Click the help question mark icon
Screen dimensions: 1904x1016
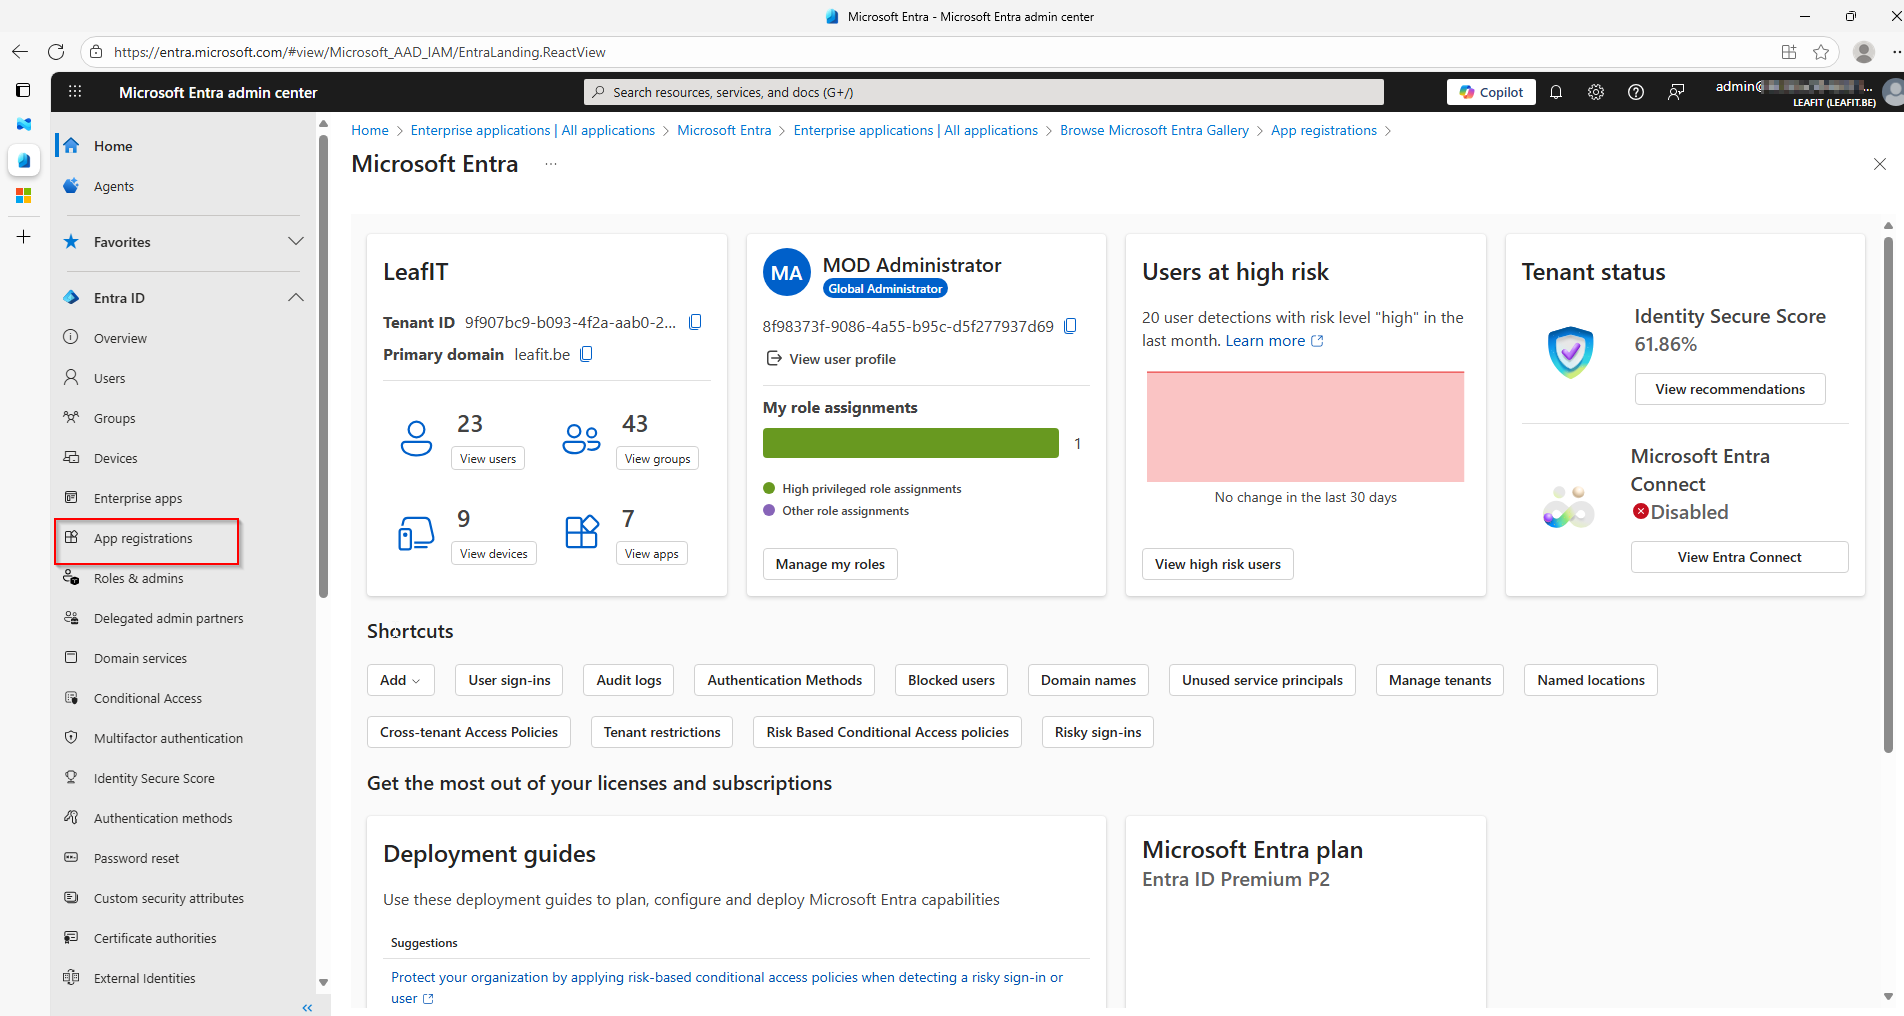(1636, 92)
